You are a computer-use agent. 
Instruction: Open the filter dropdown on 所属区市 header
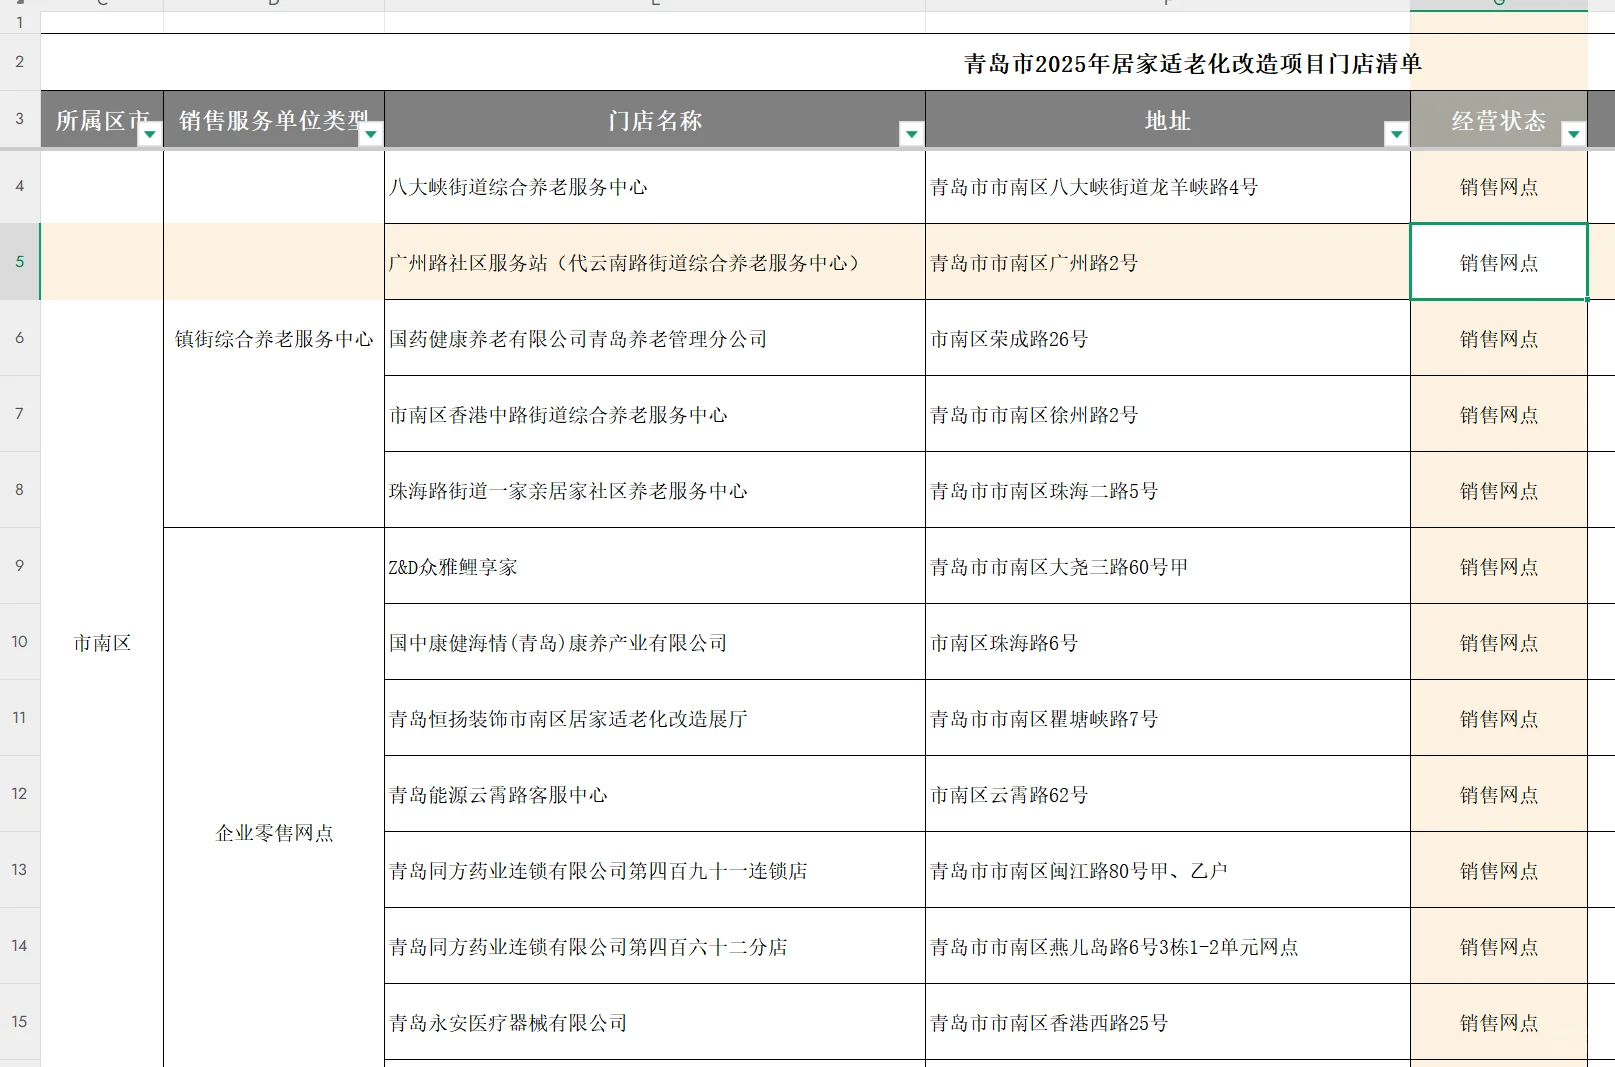(x=148, y=132)
